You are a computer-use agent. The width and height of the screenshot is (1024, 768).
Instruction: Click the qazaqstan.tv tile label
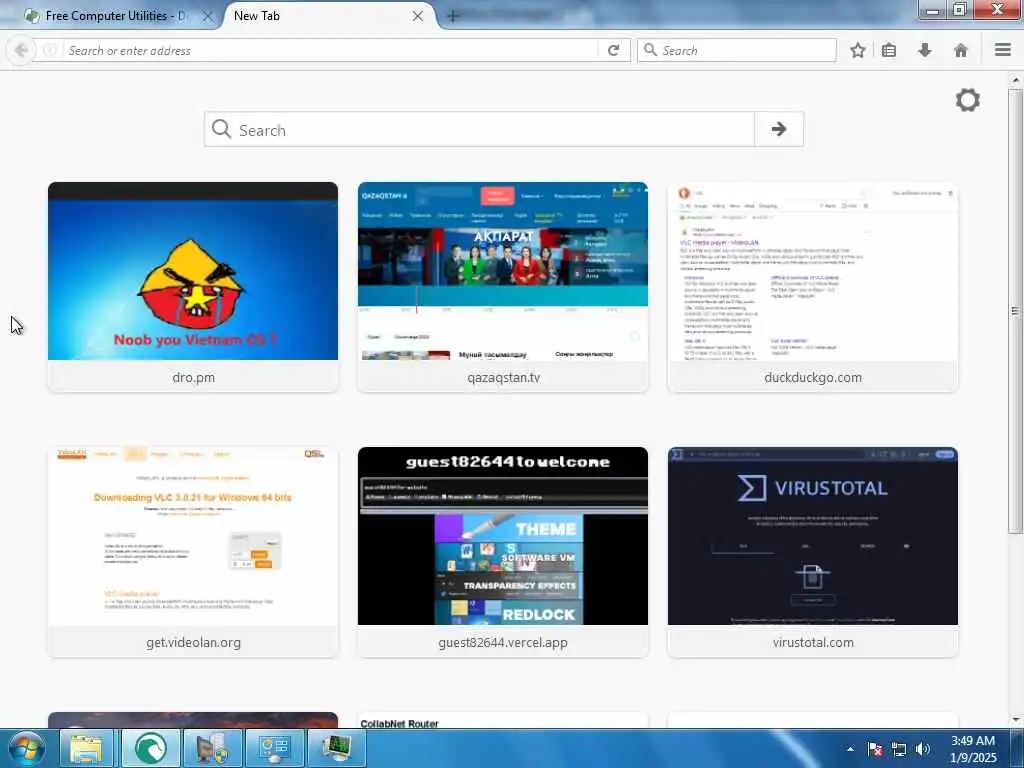[504, 377]
